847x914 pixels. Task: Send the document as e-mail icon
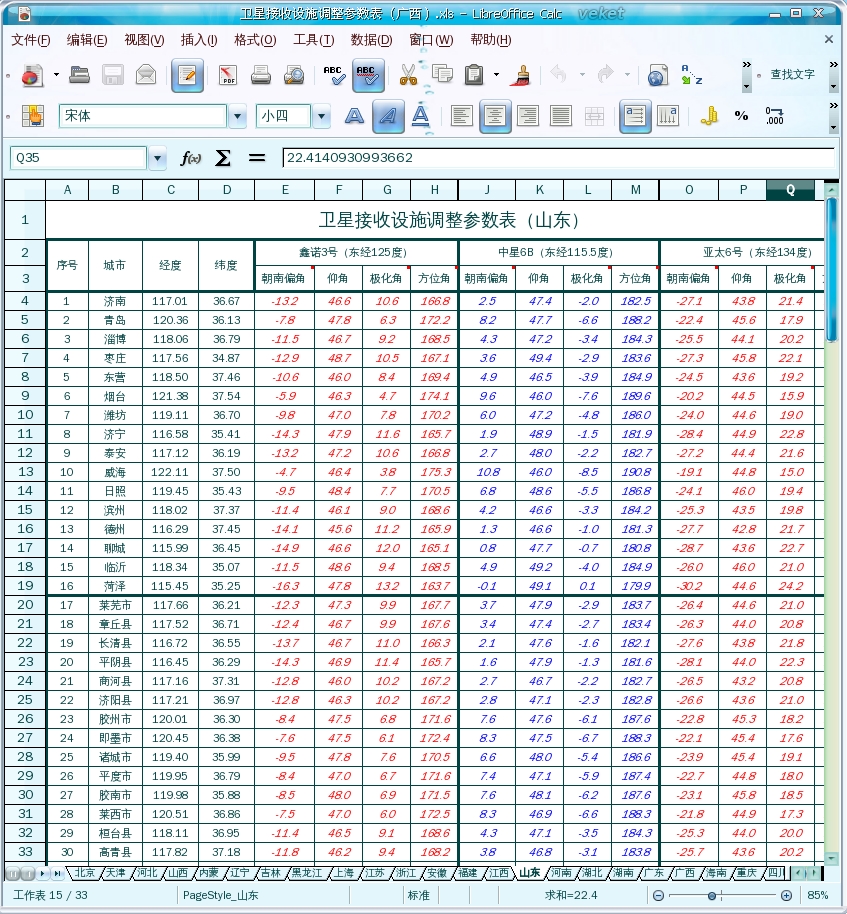pyautogui.click(x=146, y=75)
